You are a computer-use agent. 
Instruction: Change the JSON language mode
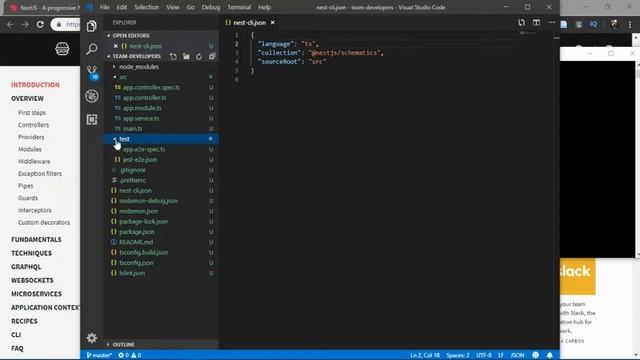click(518, 355)
